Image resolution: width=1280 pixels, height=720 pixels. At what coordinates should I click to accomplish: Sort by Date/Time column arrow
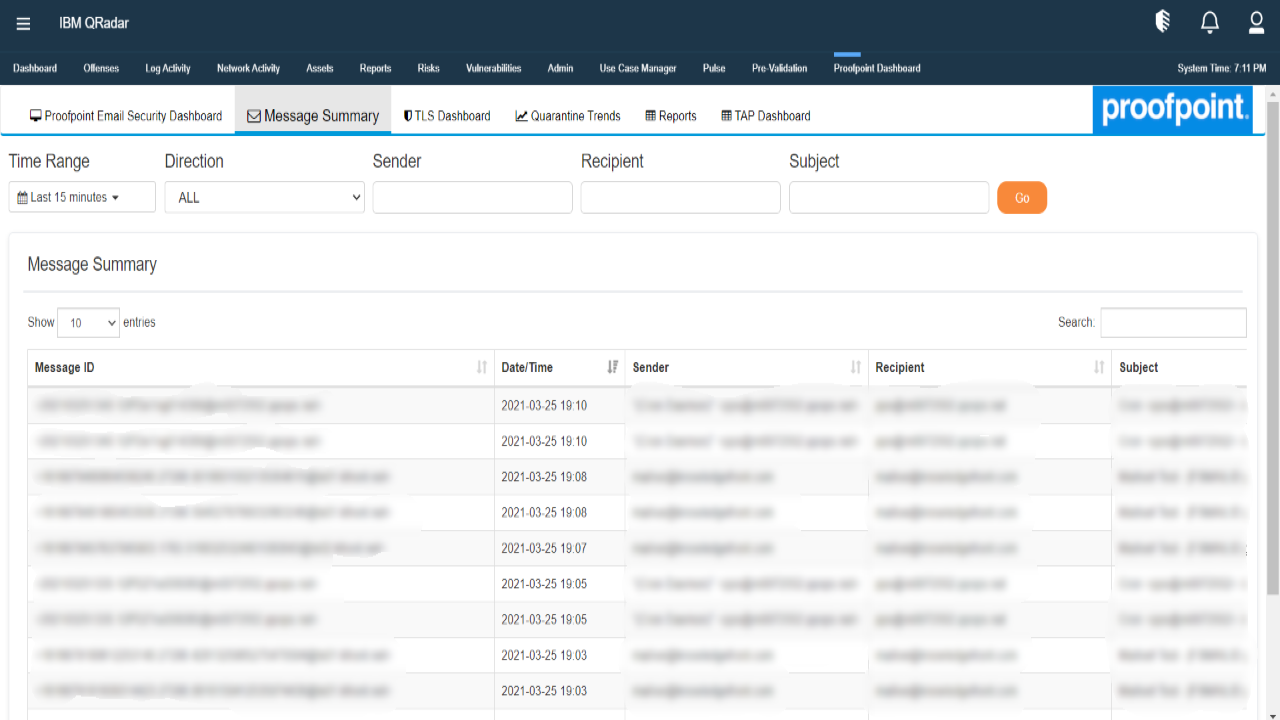pyautogui.click(x=612, y=368)
